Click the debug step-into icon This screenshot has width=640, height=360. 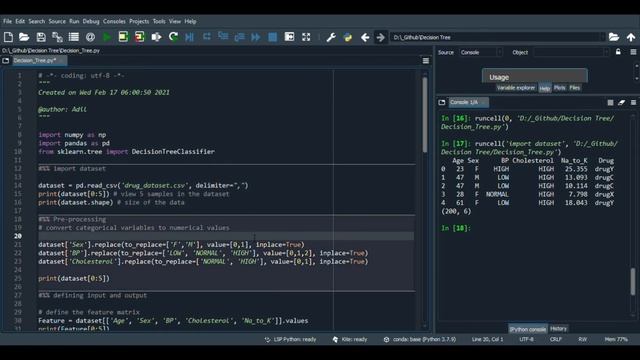tap(223, 37)
